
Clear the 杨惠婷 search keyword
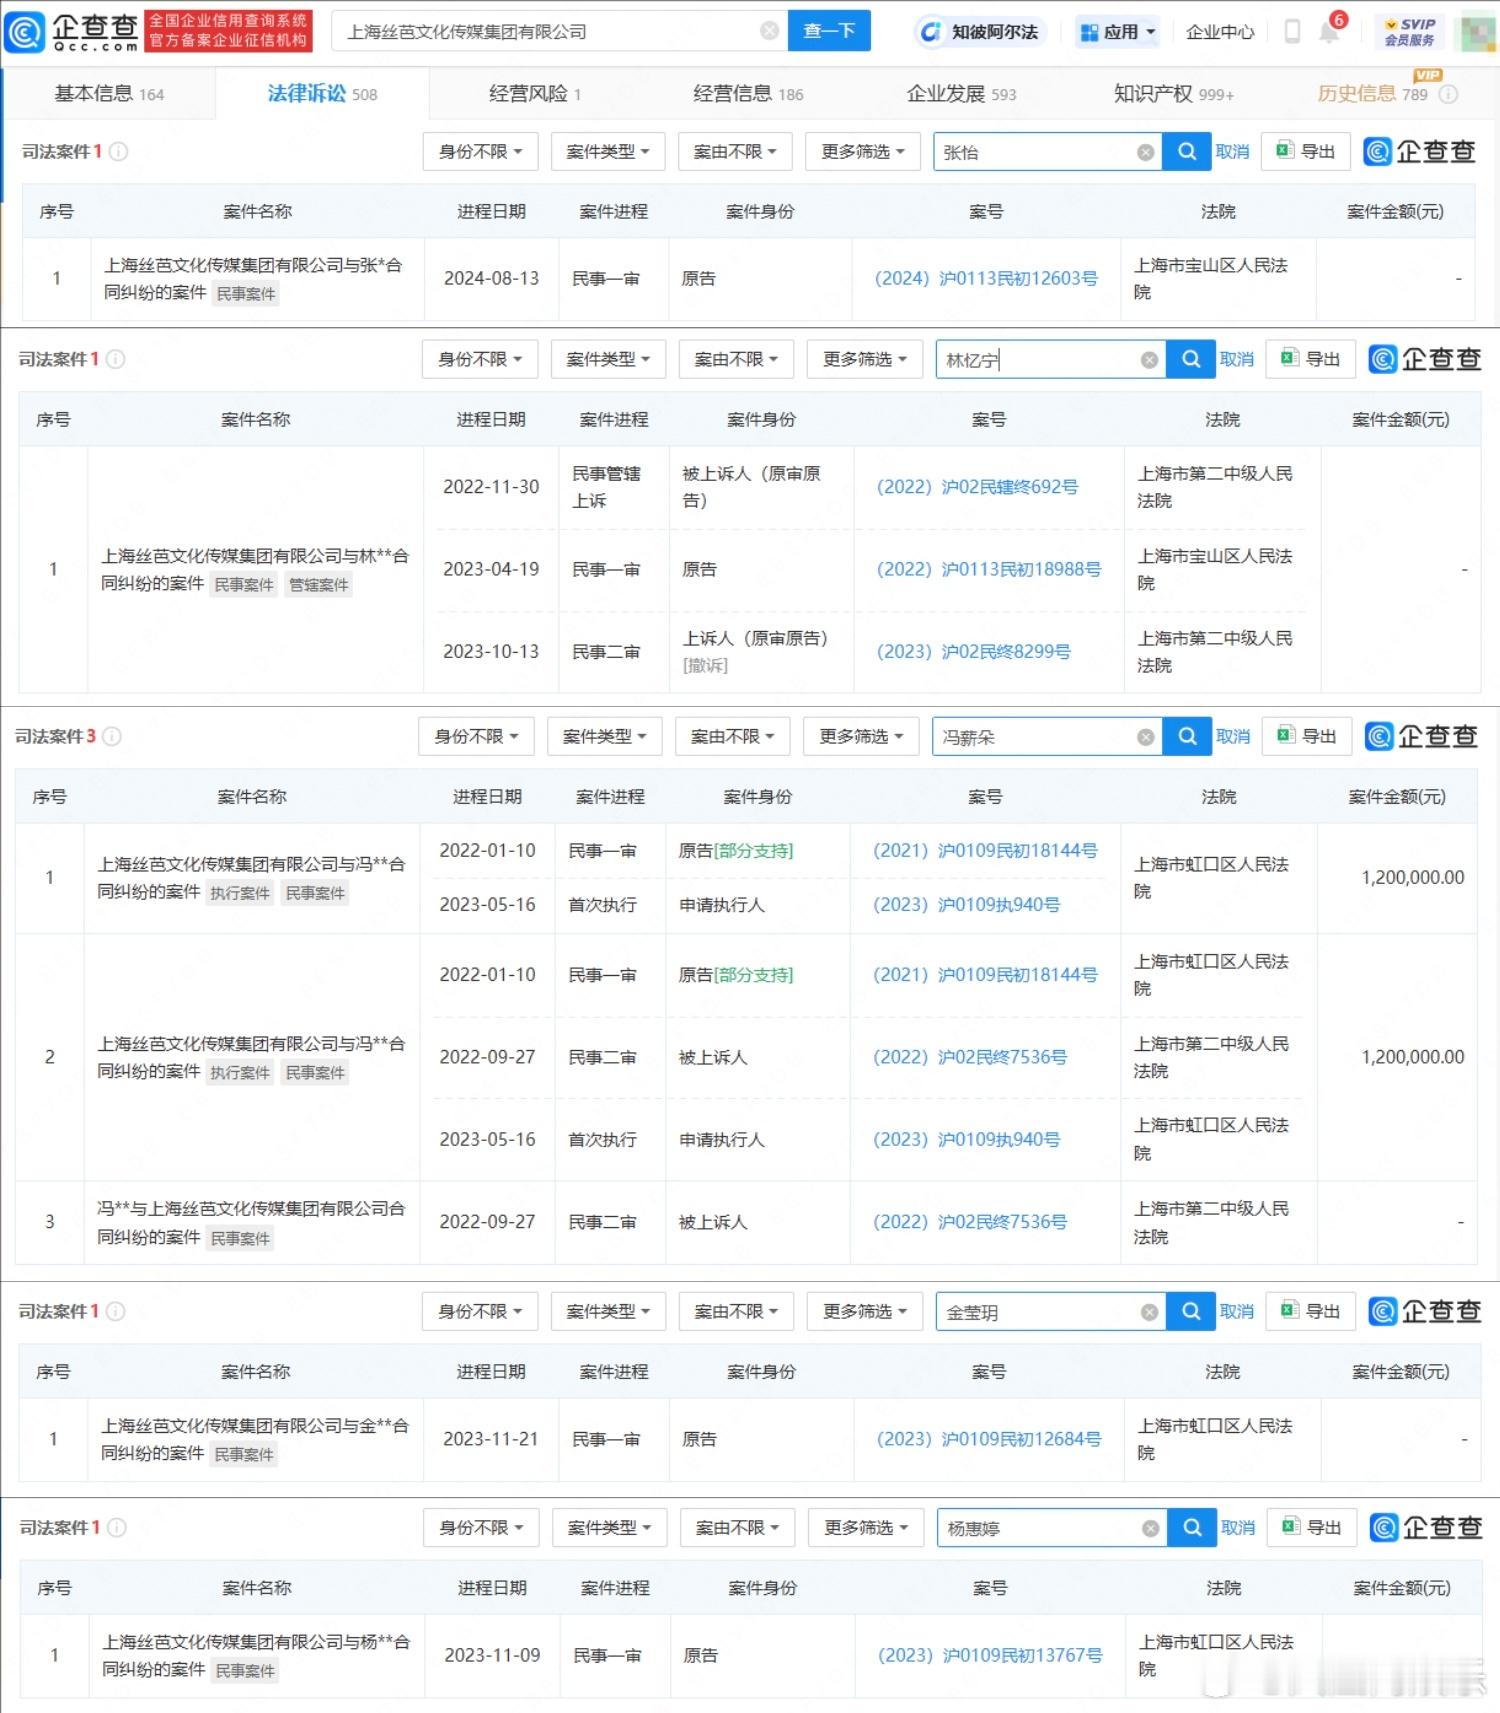[x=1150, y=1529]
